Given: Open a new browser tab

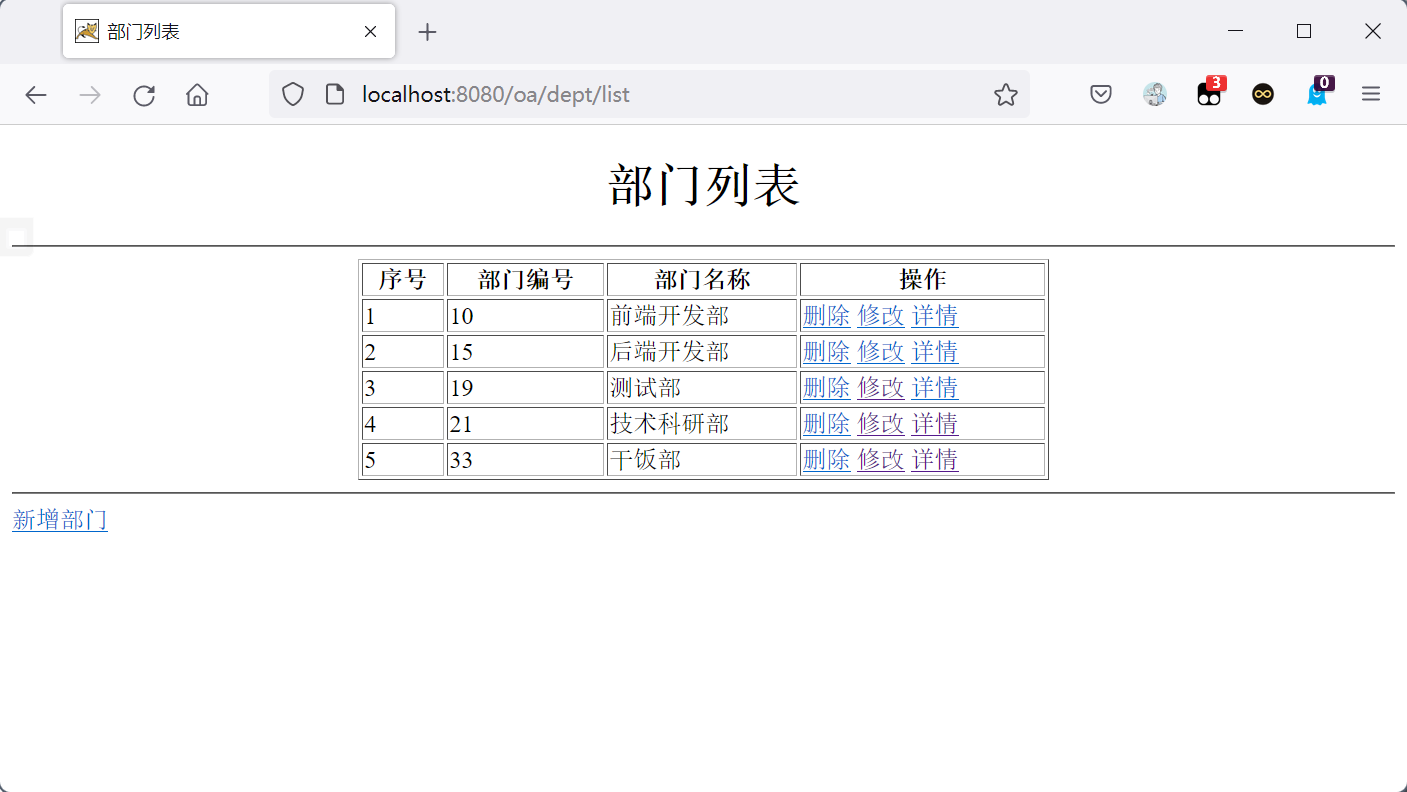Looking at the screenshot, I should pyautogui.click(x=427, y=32).
